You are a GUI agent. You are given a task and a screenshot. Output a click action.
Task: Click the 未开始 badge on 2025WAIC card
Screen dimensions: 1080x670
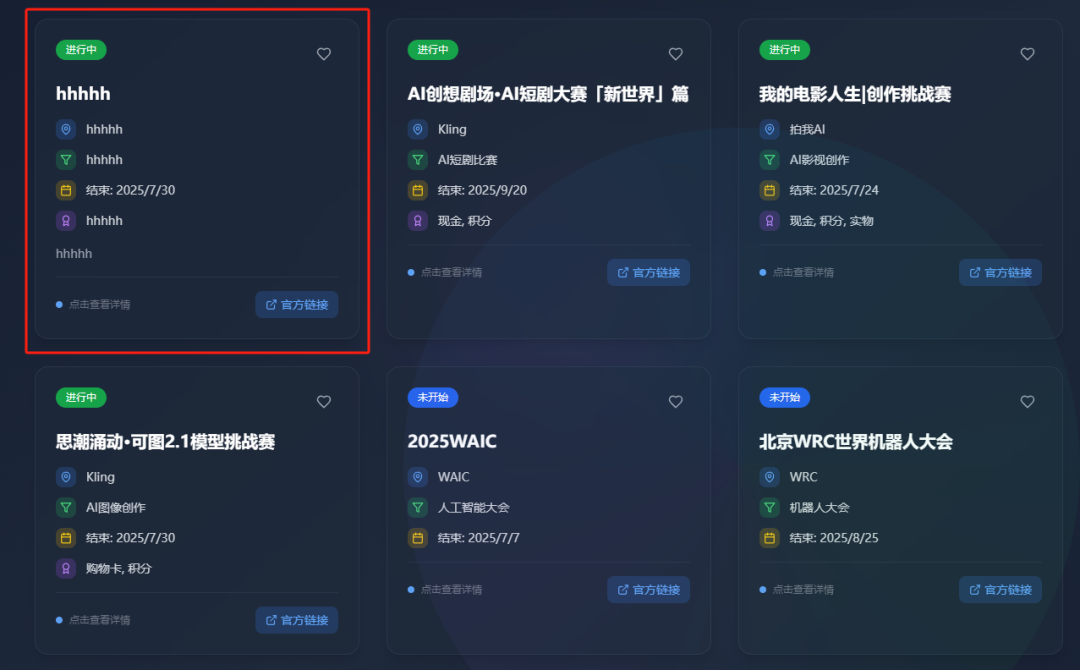433,397
